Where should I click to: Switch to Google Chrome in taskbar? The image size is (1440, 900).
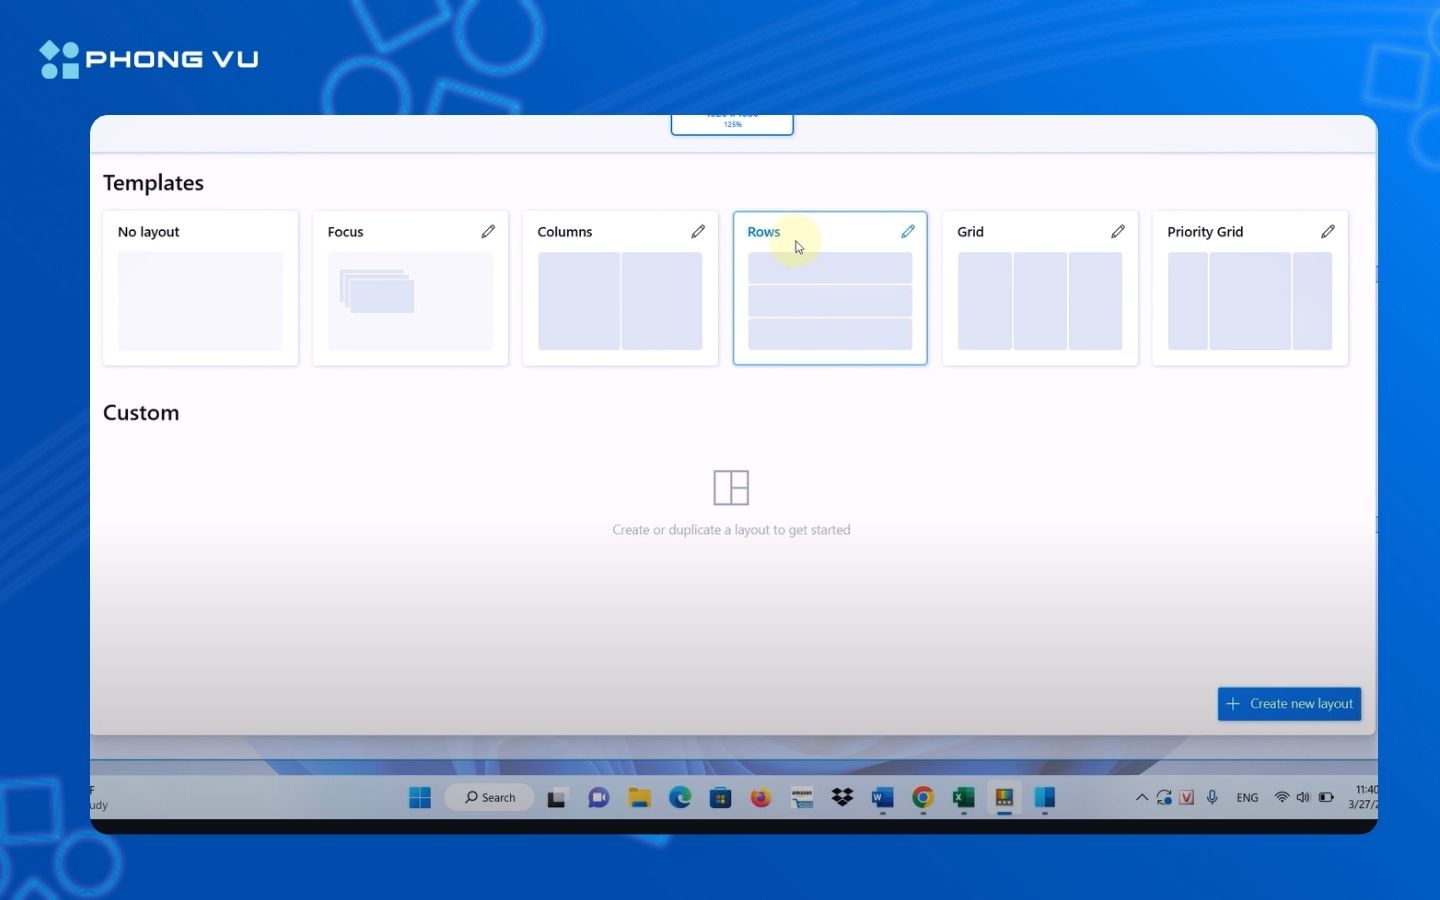click(923, 797)
